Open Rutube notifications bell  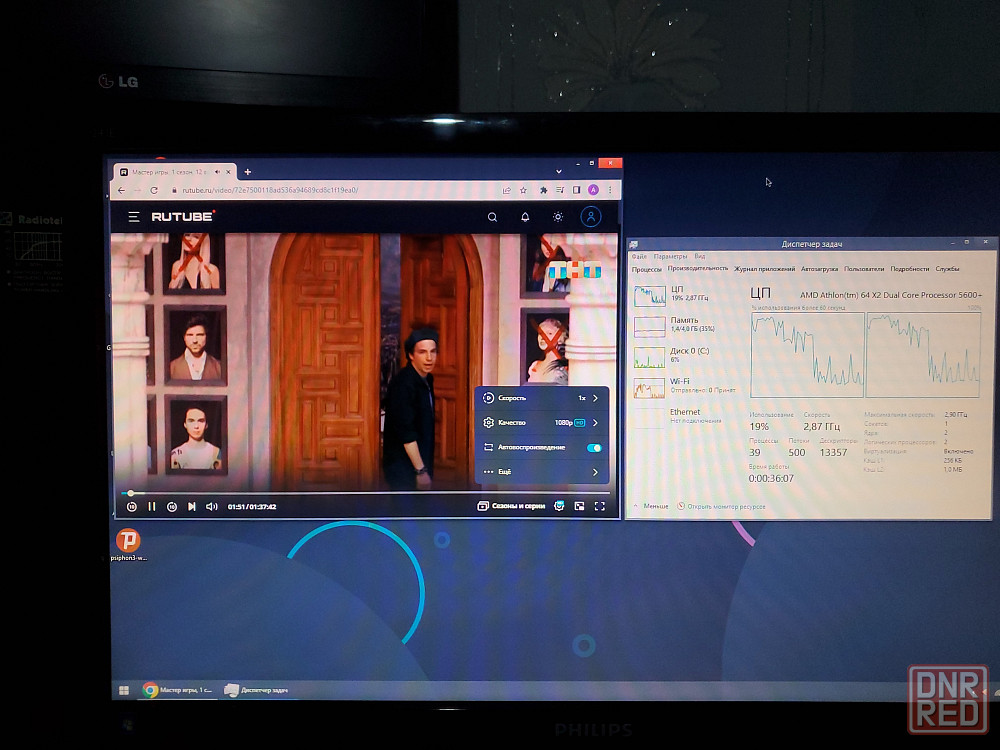[x=525, y=217]
